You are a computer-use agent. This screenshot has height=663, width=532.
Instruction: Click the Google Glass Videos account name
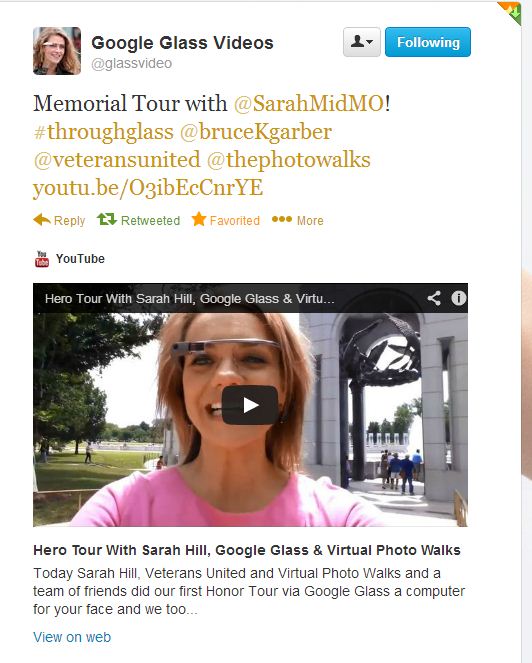pos(182,43)
